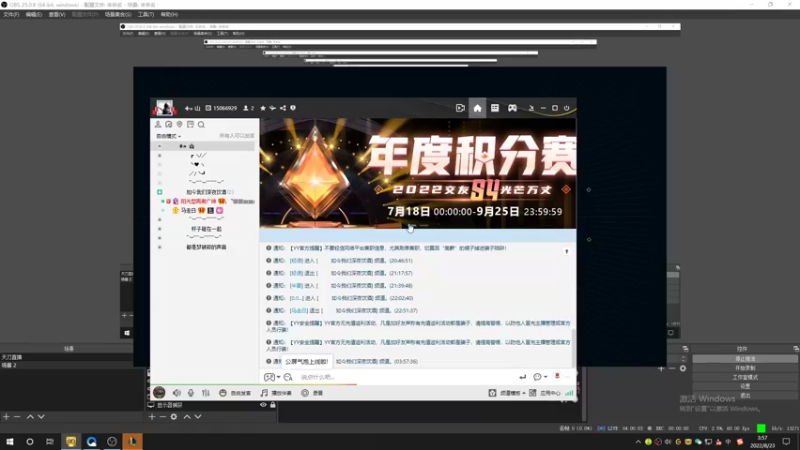Viewport: 800px width, 450px height.
Task: Click the chat bubble icon
Action: [537, 377]
